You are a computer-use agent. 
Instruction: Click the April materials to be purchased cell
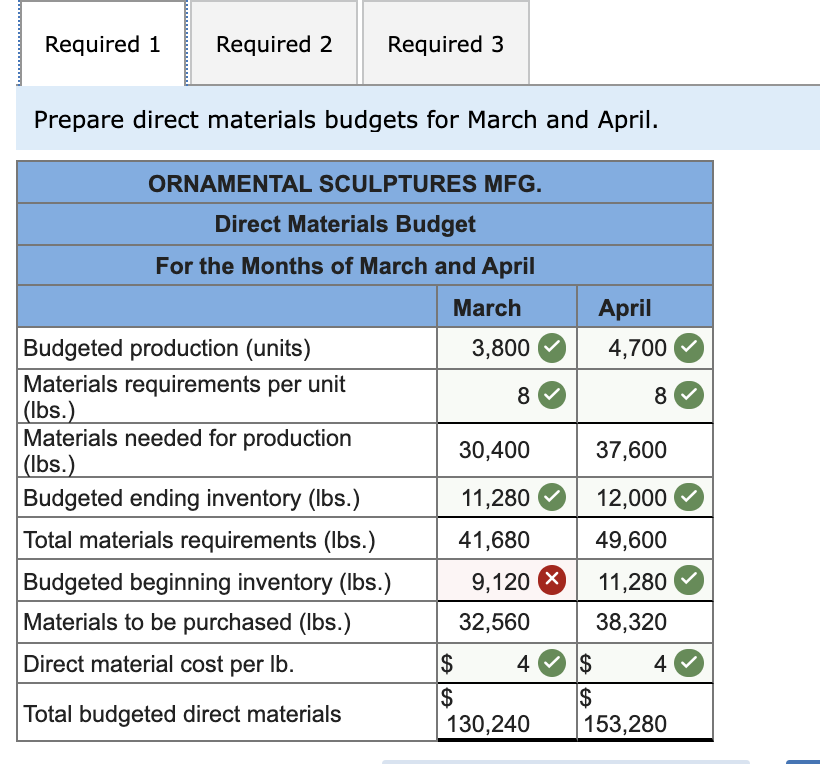pos(645,622)
